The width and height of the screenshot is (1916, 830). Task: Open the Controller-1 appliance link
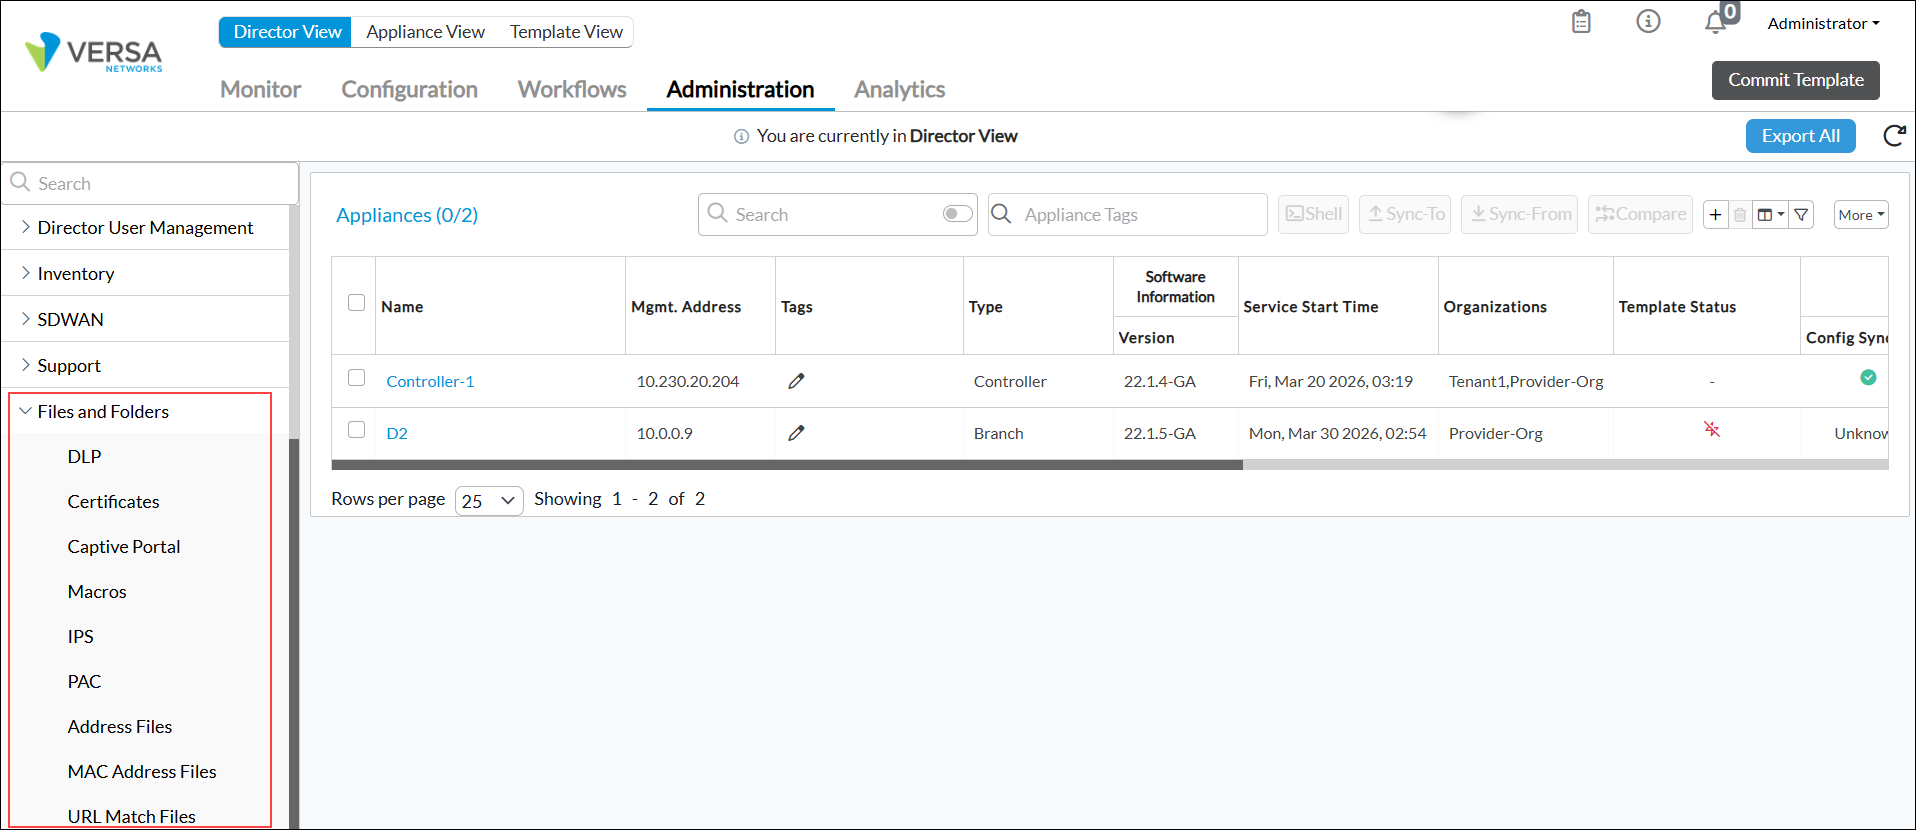coord(430,381)
